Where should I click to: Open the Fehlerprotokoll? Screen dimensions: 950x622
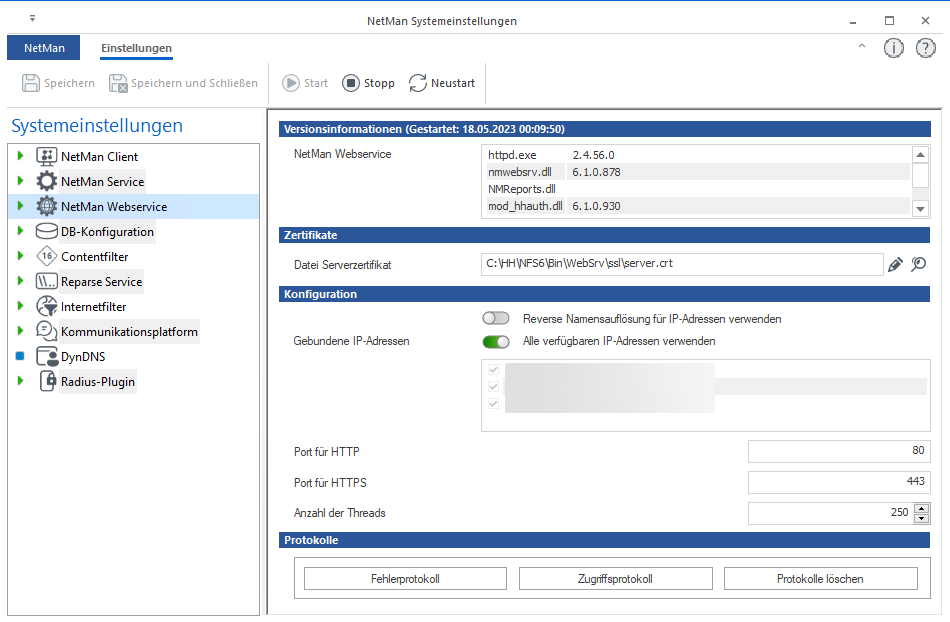pos(404,578)
